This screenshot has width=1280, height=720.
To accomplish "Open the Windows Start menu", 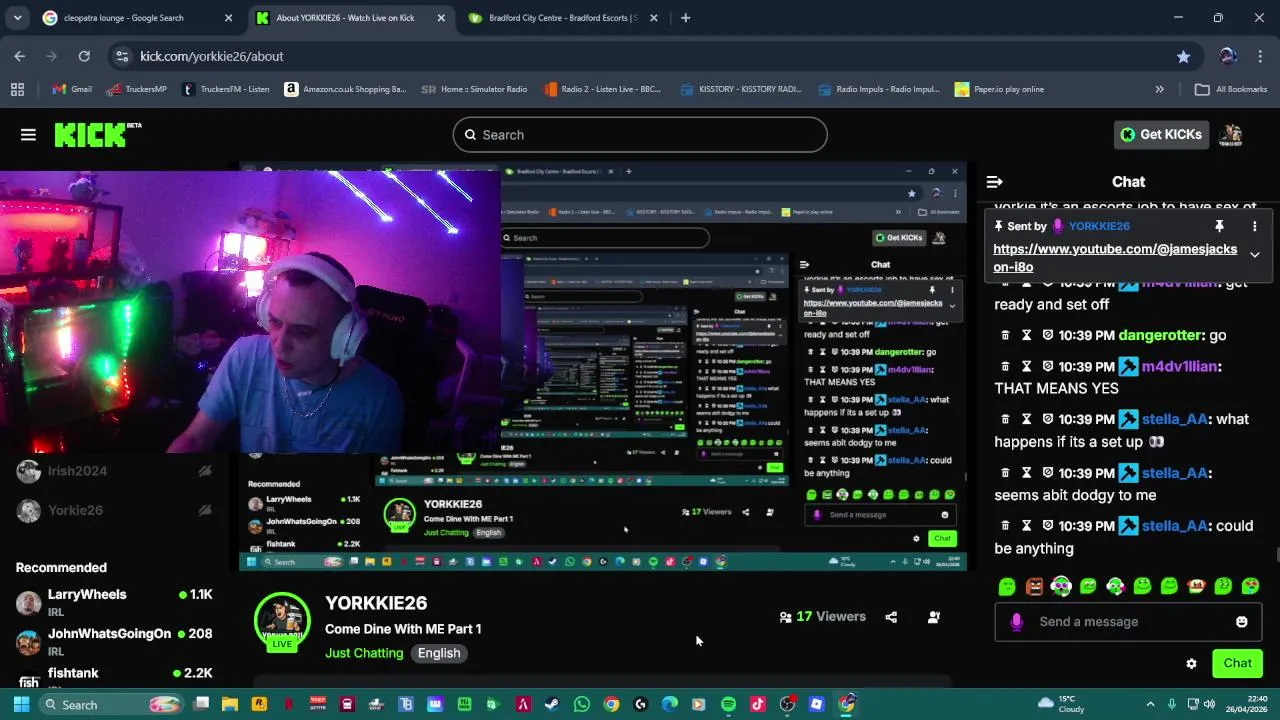I will click(21, 705).
